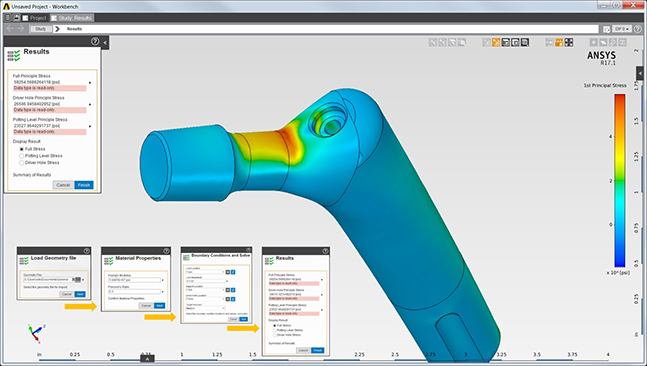Go back with the left arrow icon

10,28
